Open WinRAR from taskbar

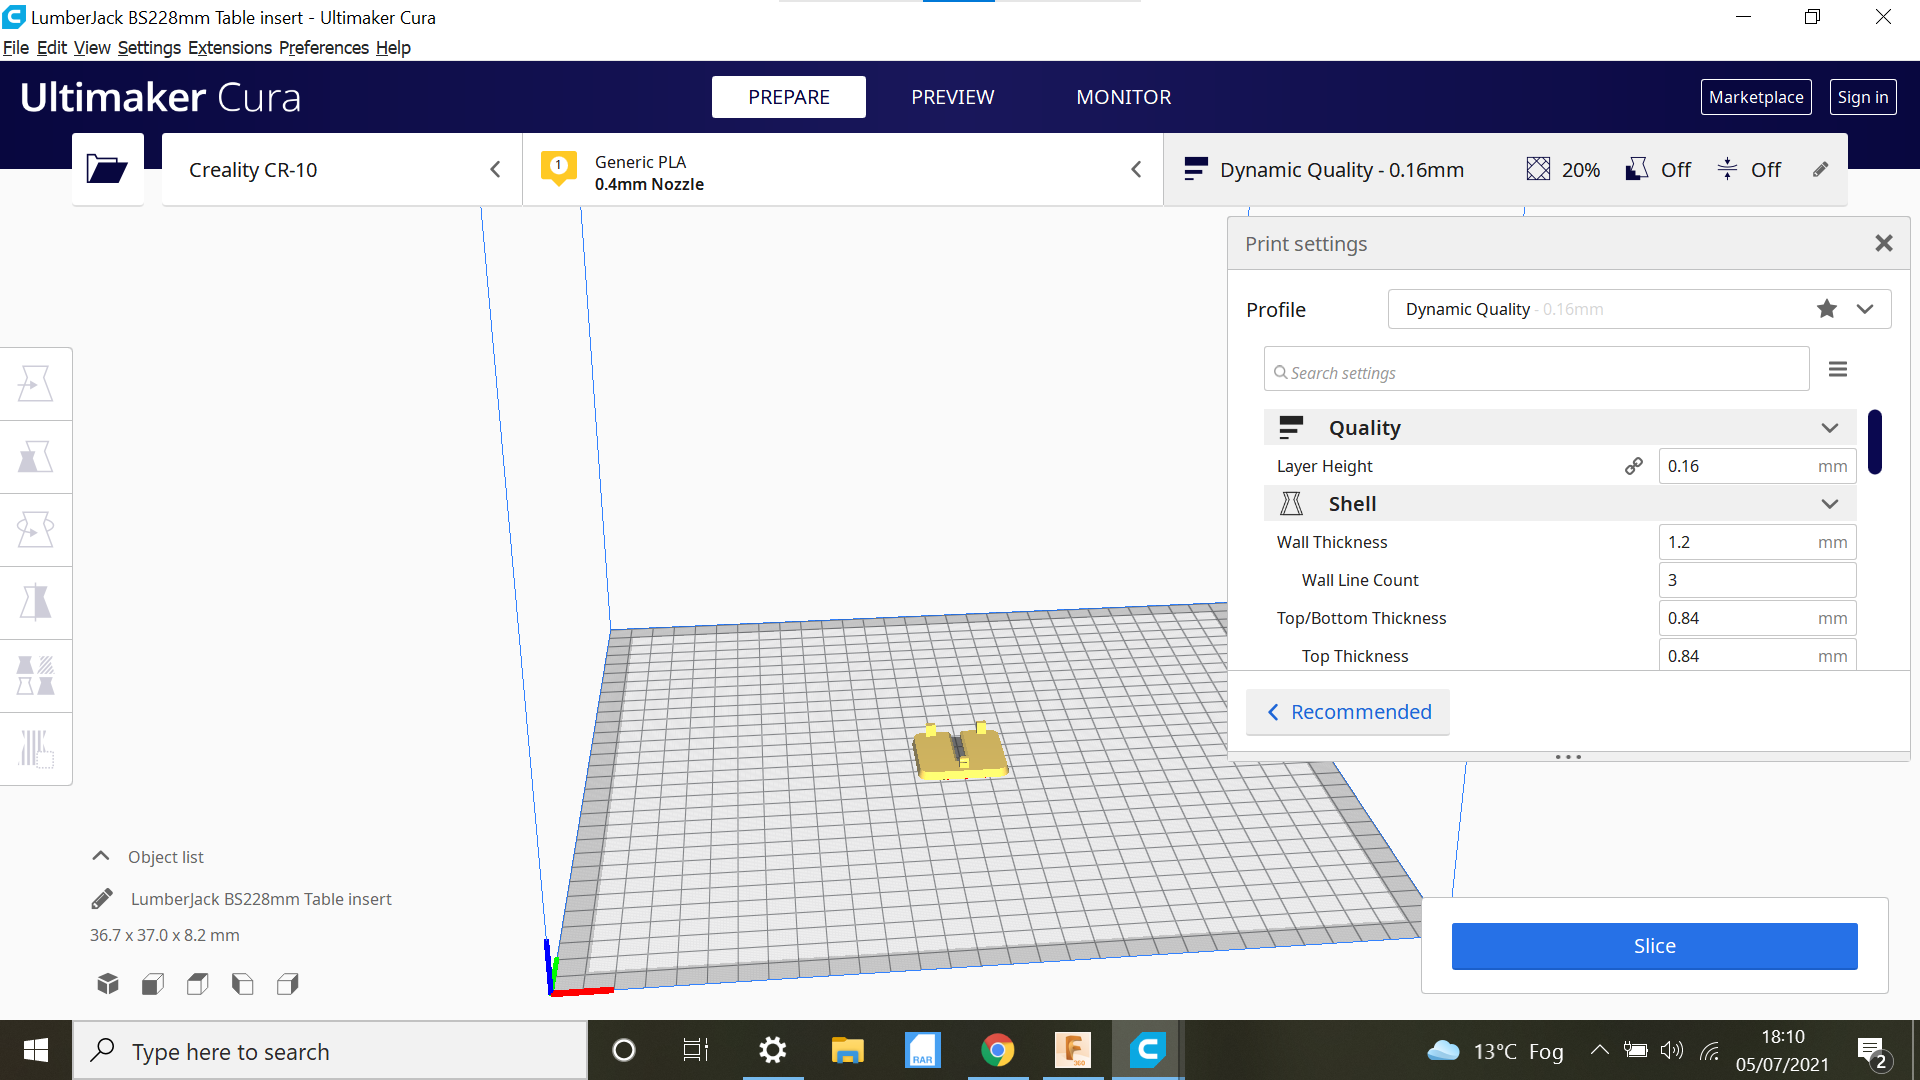(x=922, y=1050)
